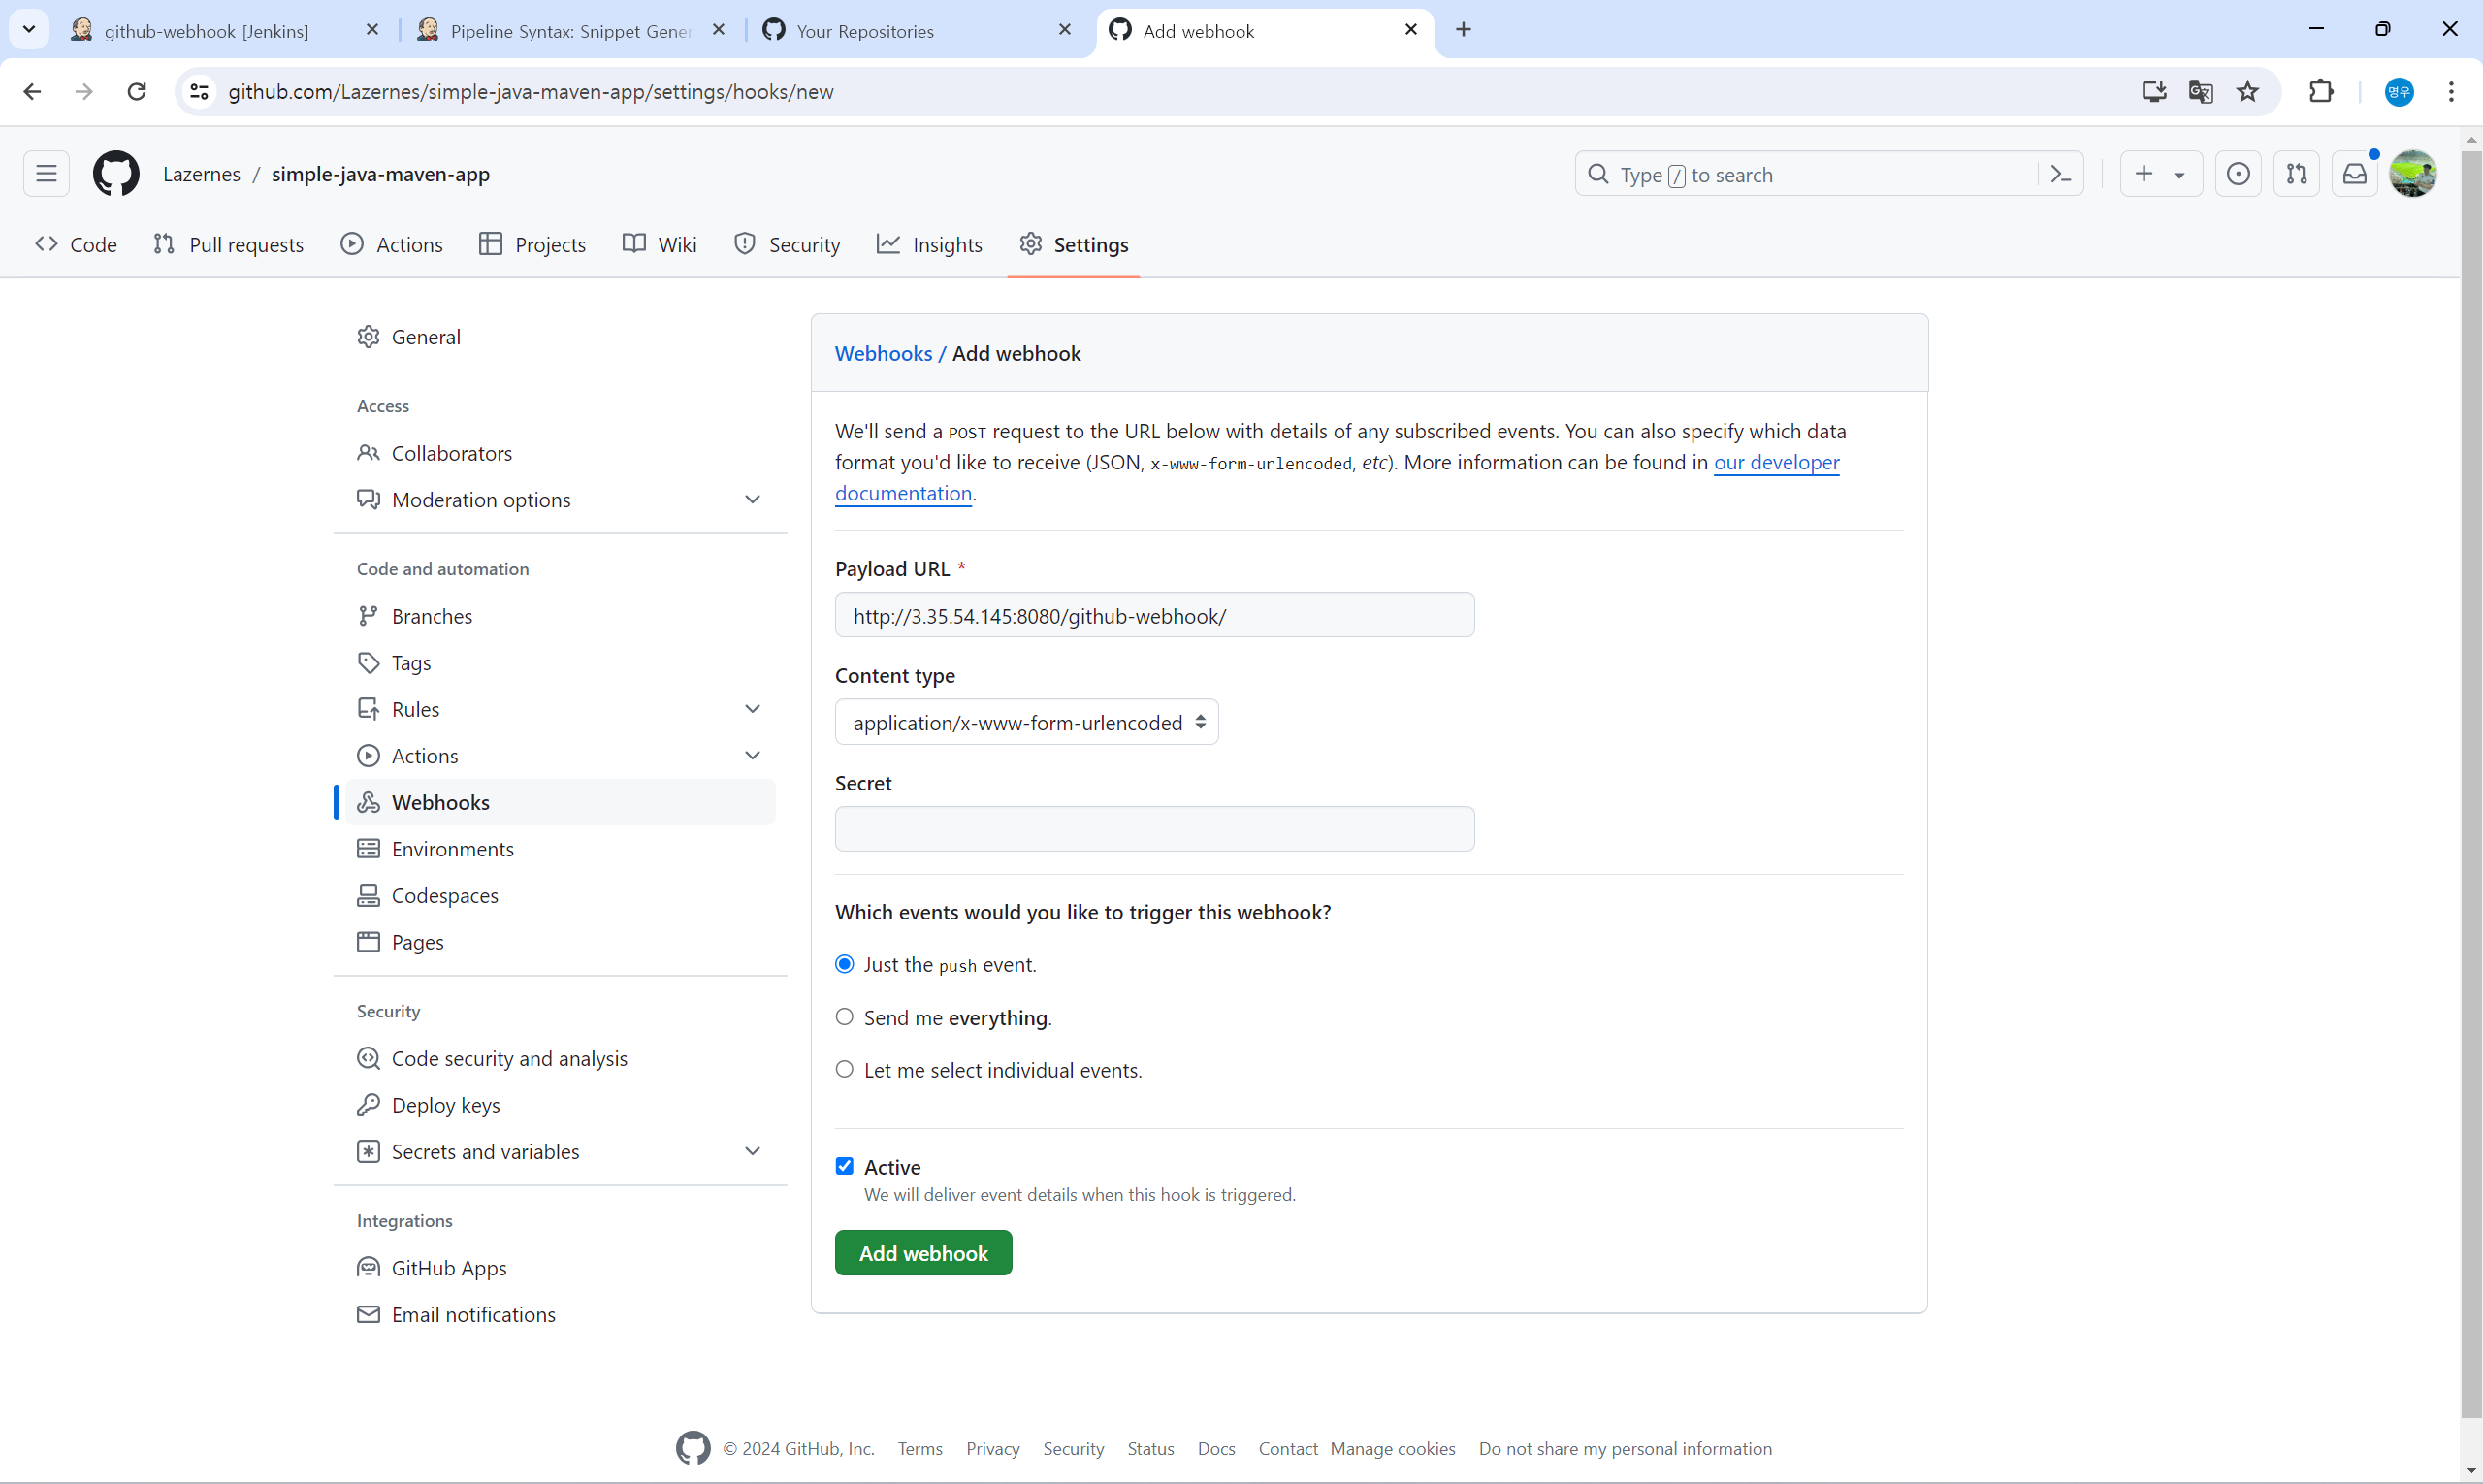Switch to github-webhook Jenkins tab

(206, 31)
